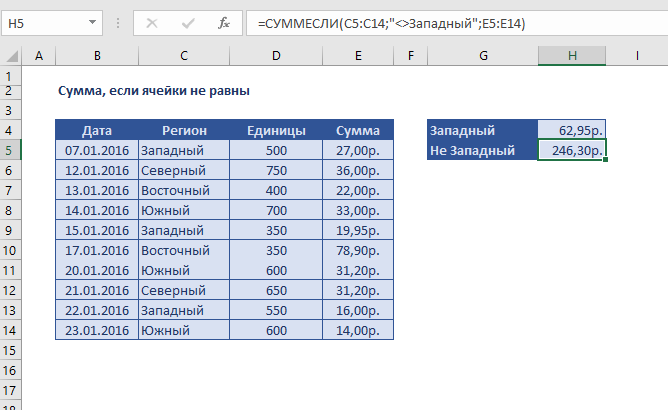Select cell with date 14.01.2016

97,211
